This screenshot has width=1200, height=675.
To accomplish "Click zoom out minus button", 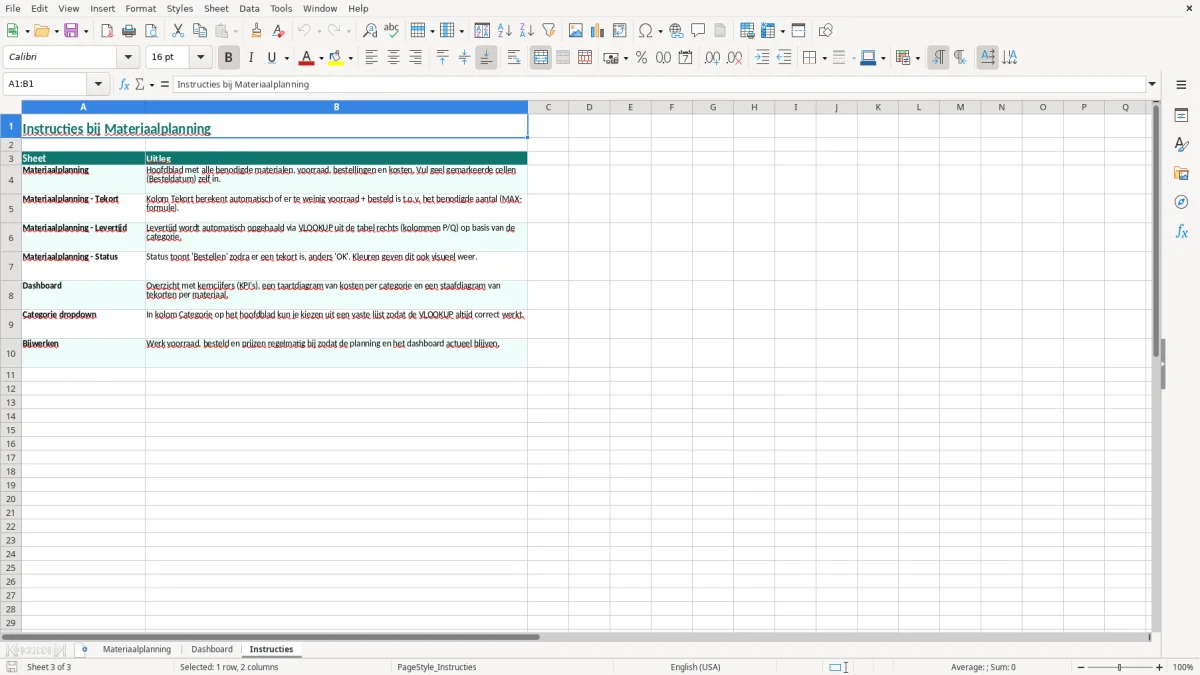I will pos(1081,667).
